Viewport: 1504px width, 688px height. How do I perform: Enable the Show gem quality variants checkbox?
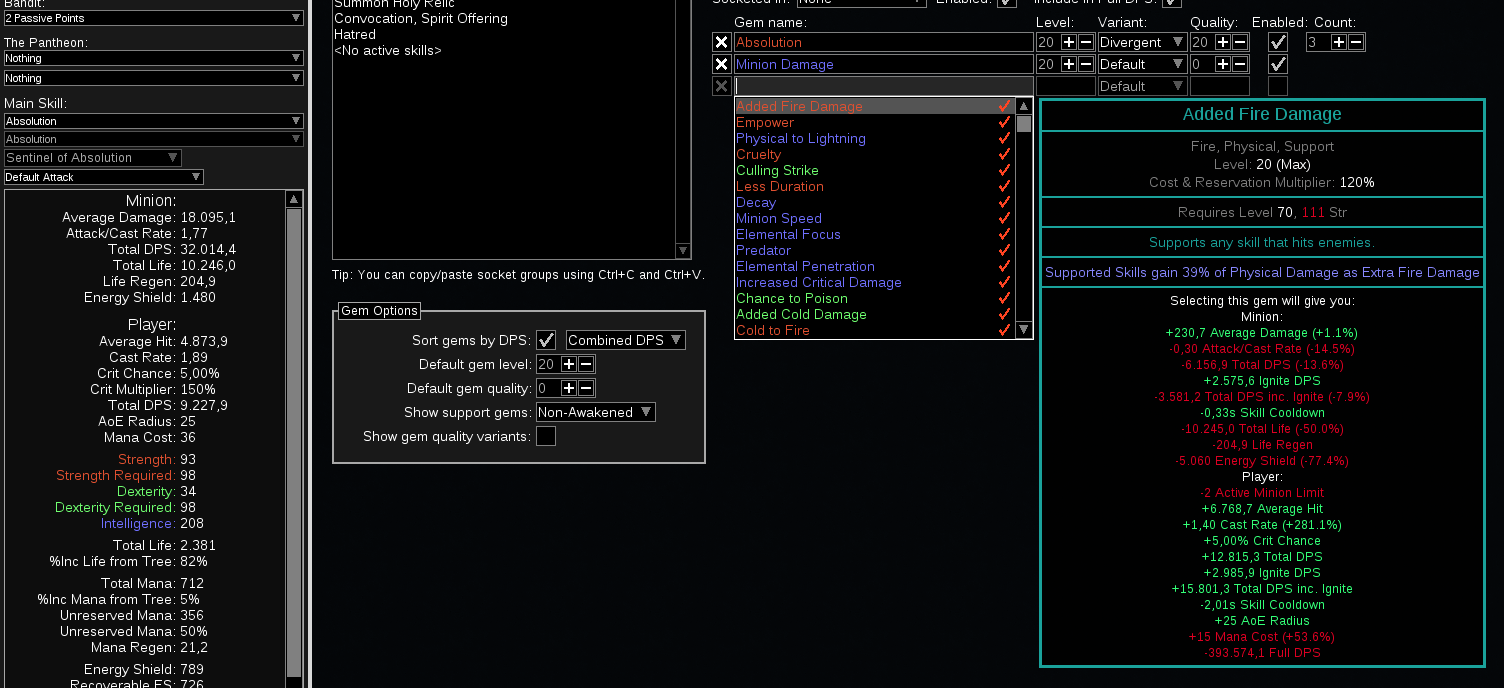click(x=546, y=436)
